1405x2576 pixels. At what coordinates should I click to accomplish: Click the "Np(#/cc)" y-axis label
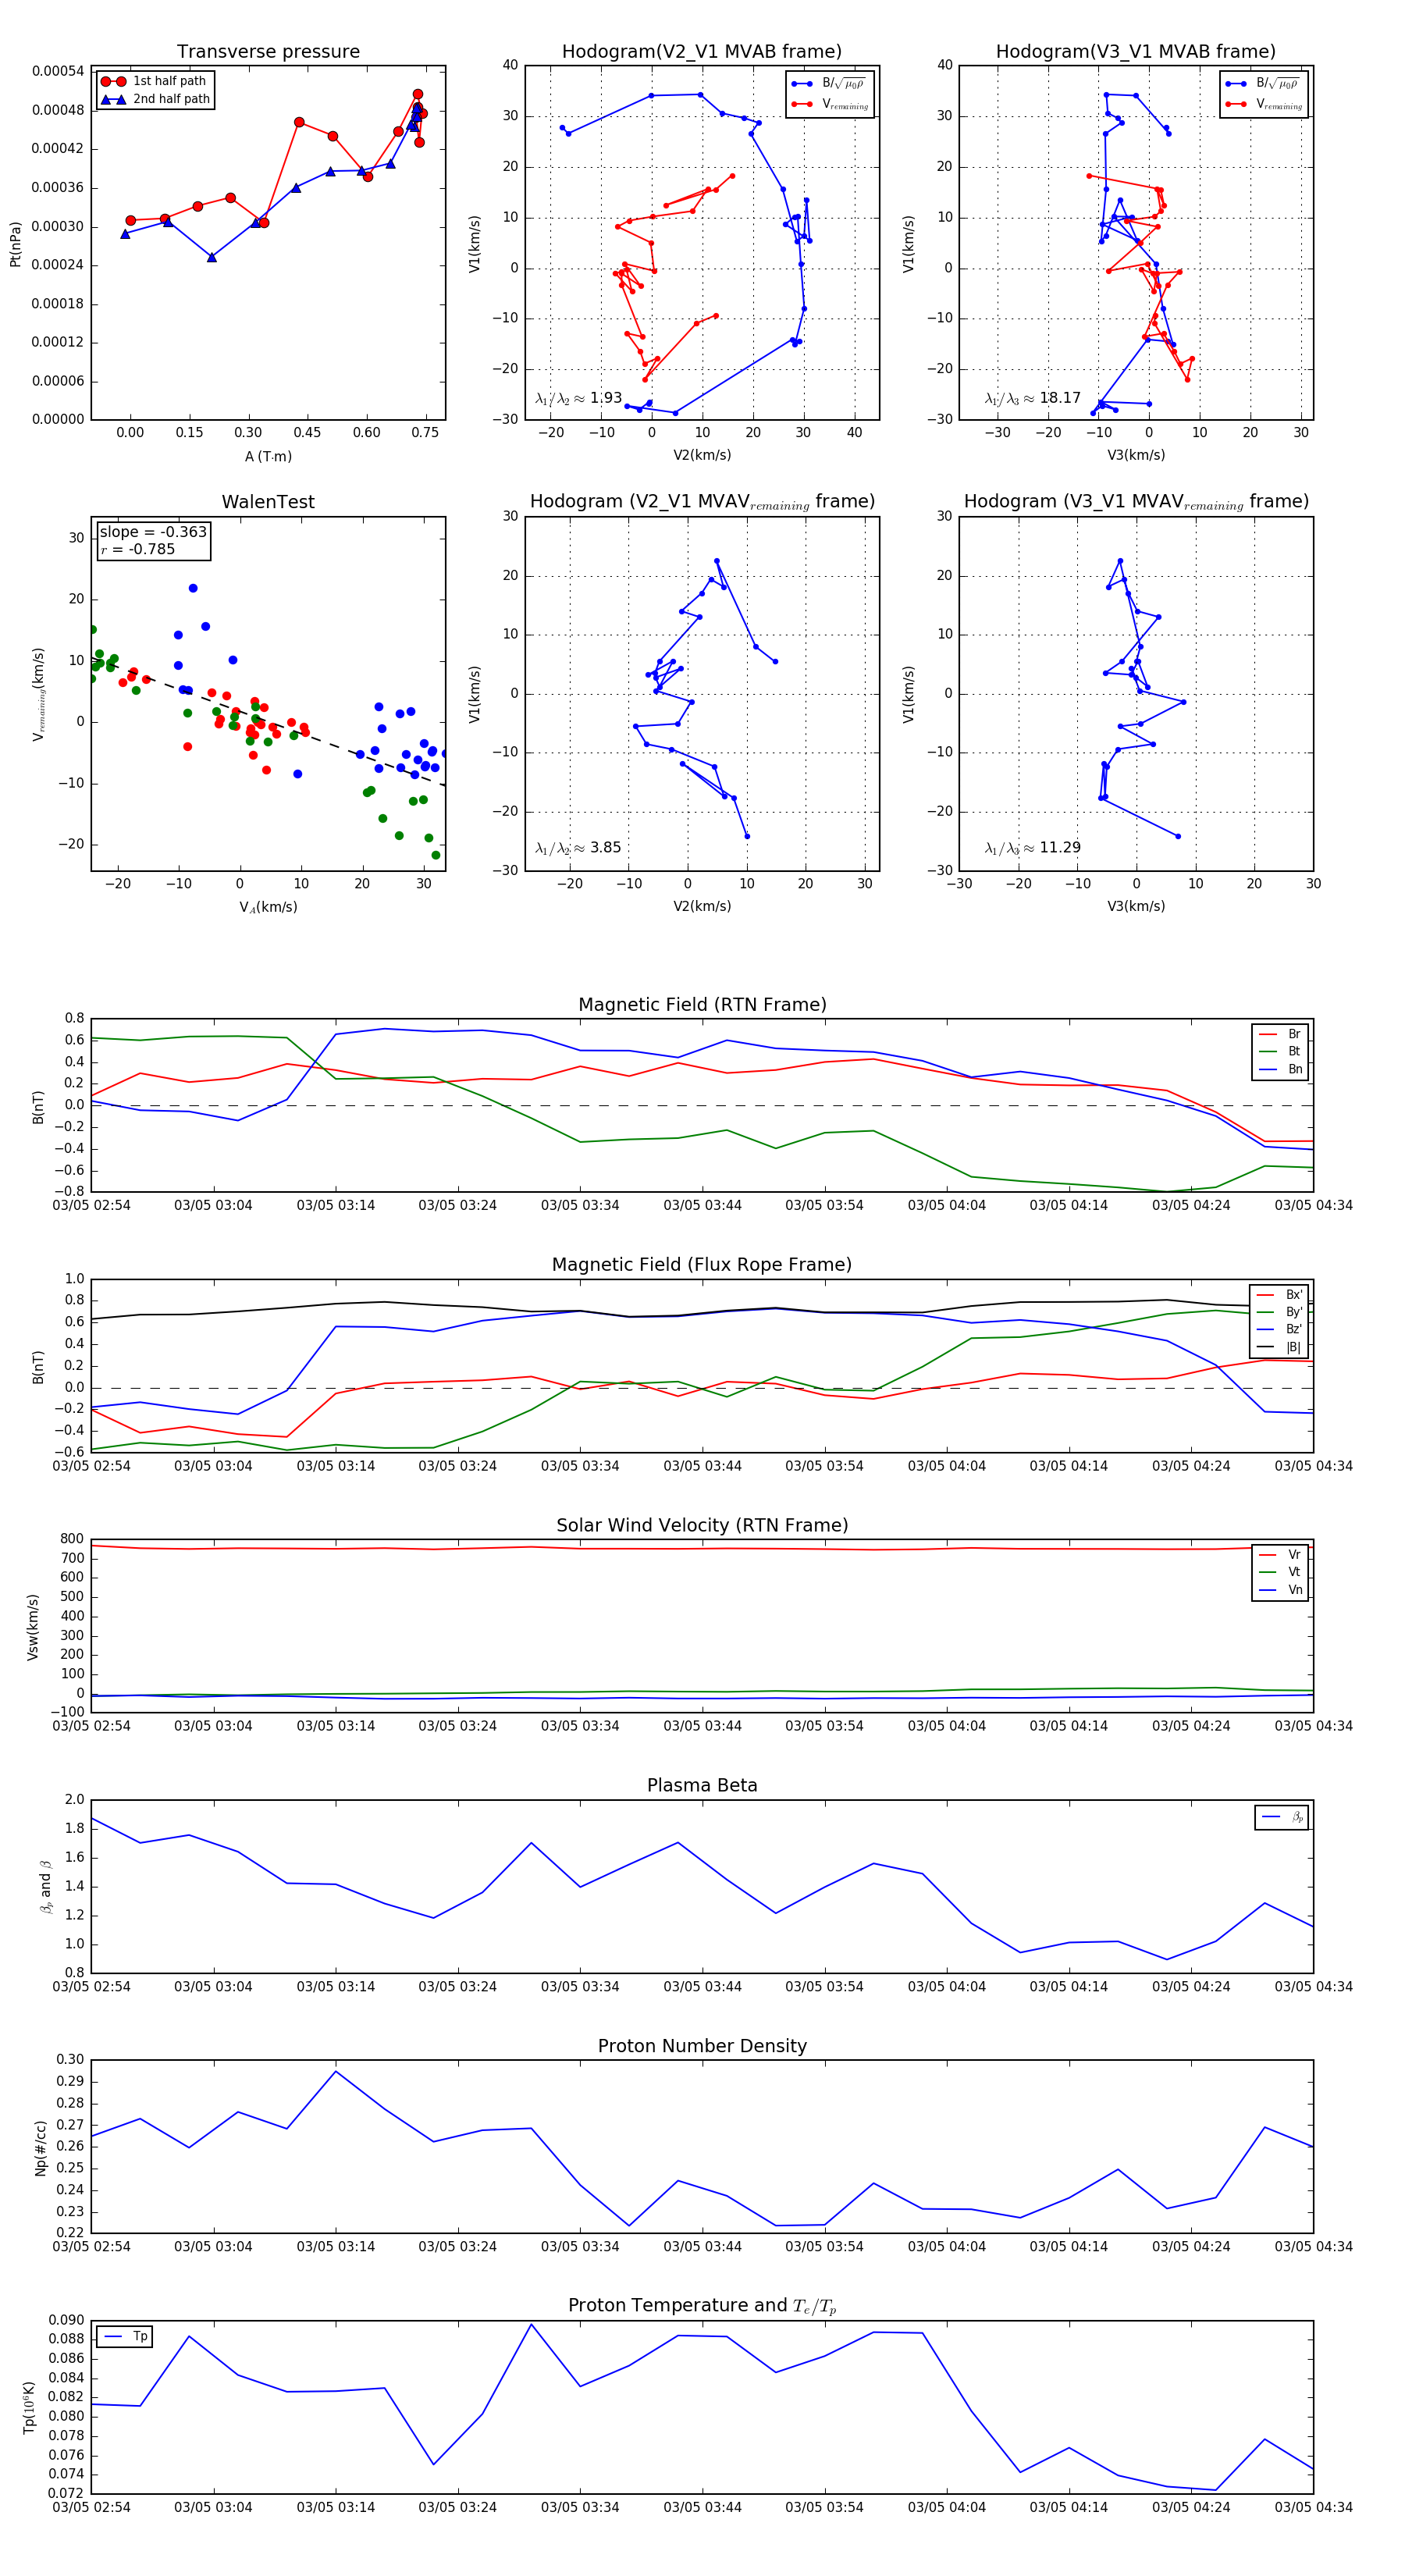tap(40, 2148)
